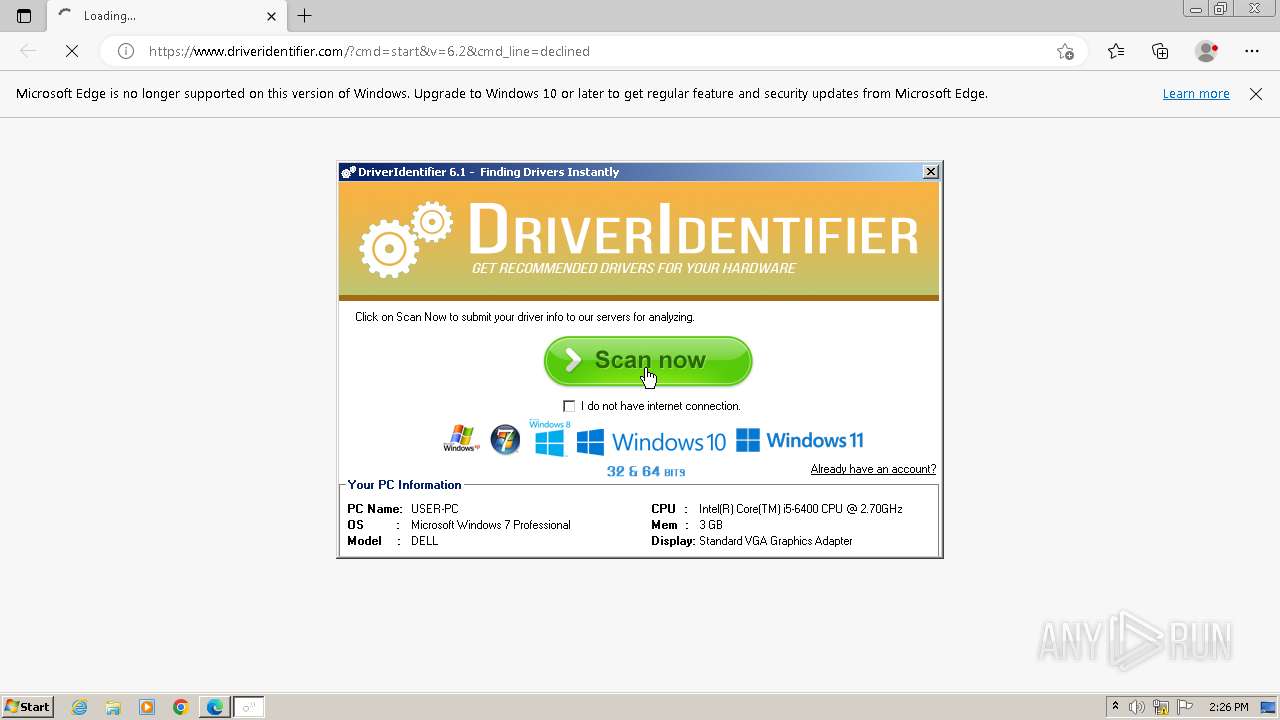
Task: Open a new tab
Action: point(305,16)
